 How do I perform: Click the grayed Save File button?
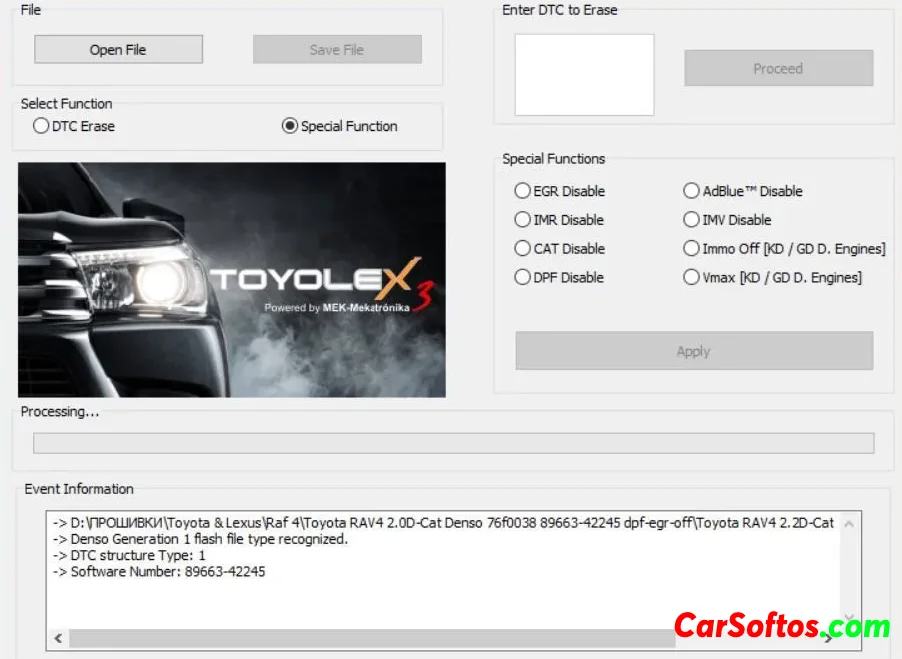[x=337, y=50]
